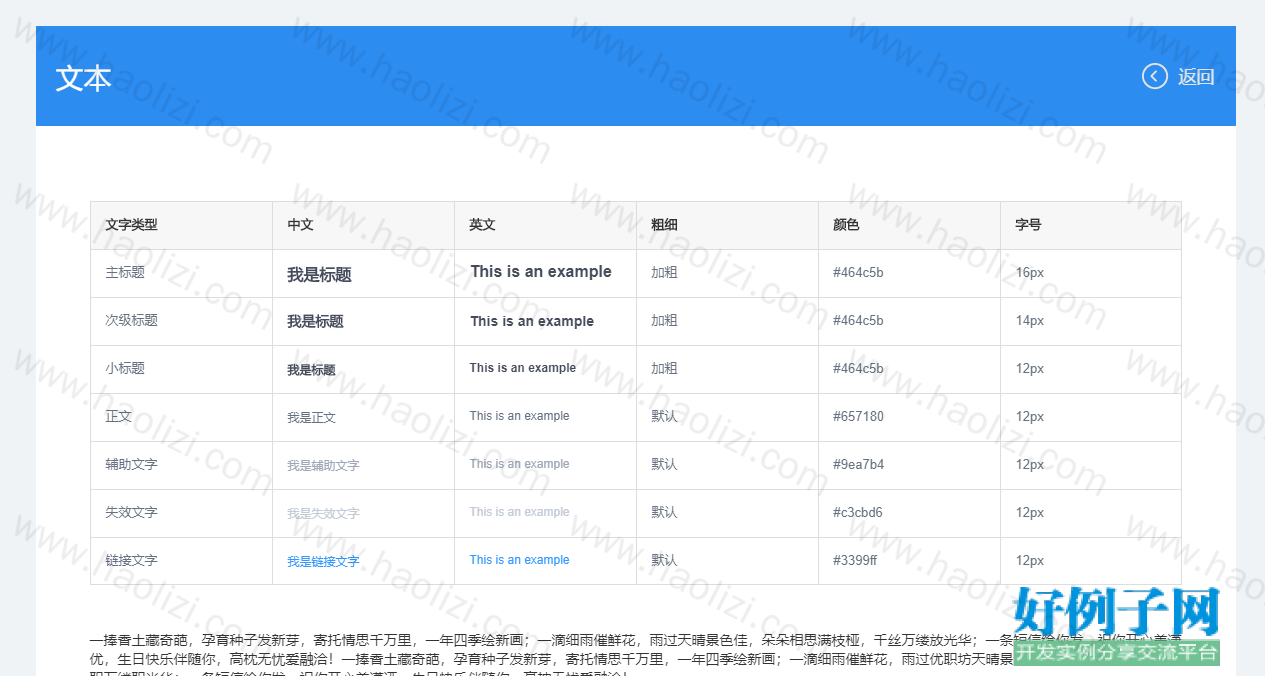Click the 次级标题 row label

[x=131, y=320]
